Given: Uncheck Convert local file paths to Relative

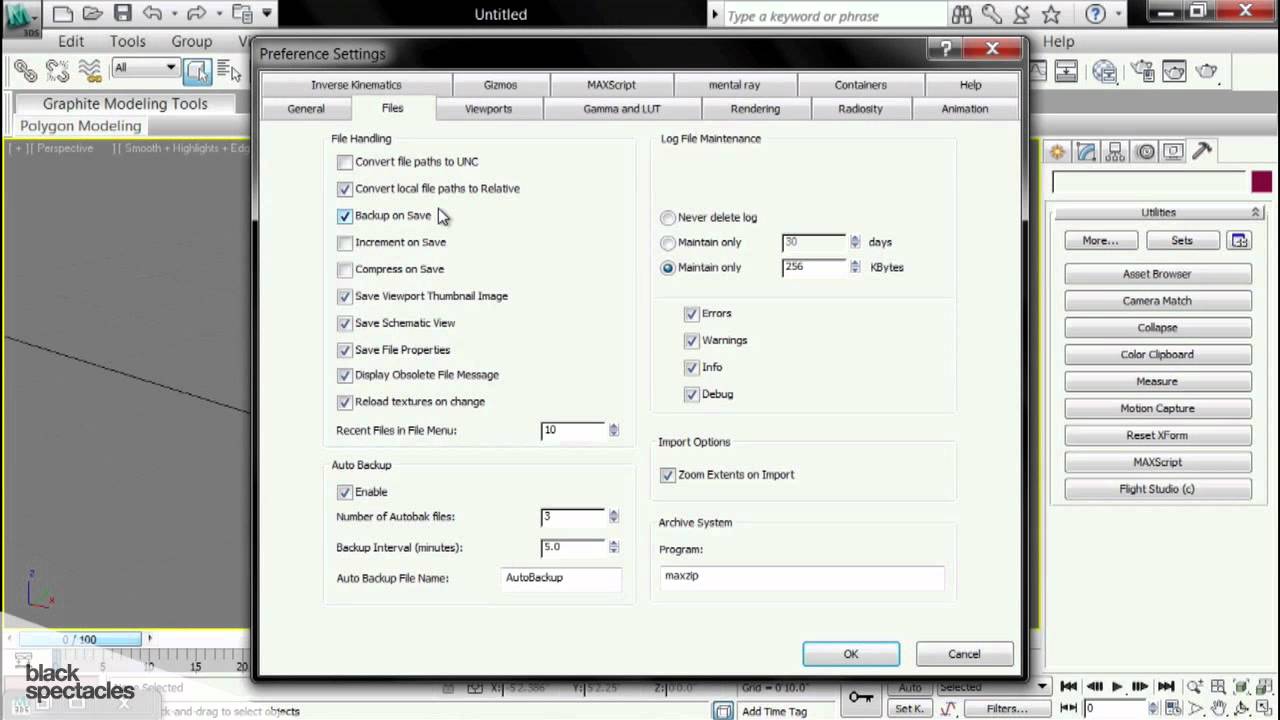Looking at the screenshot, I should (345, 189).
